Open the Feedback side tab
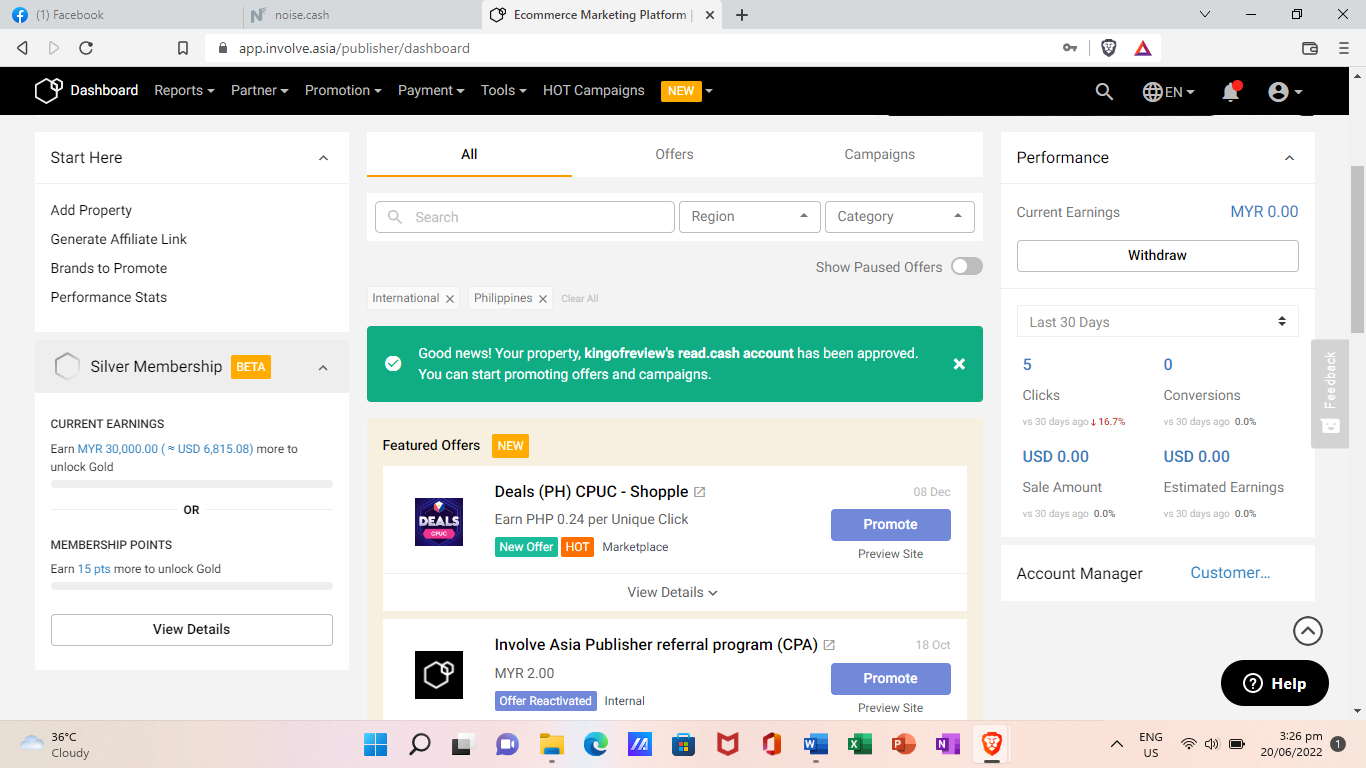The width and height of the screenshot is (1366, 768). 1330,393
